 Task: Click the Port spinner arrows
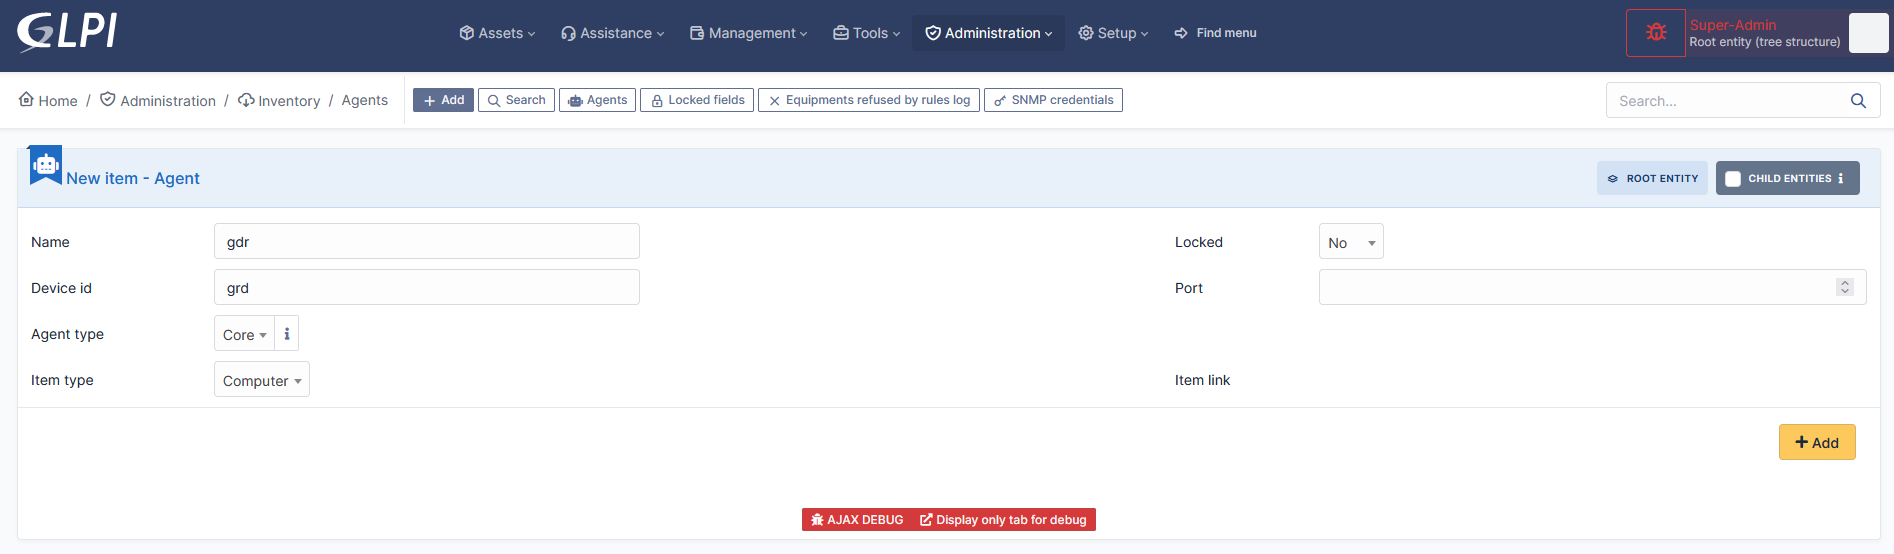[1845, 287]
